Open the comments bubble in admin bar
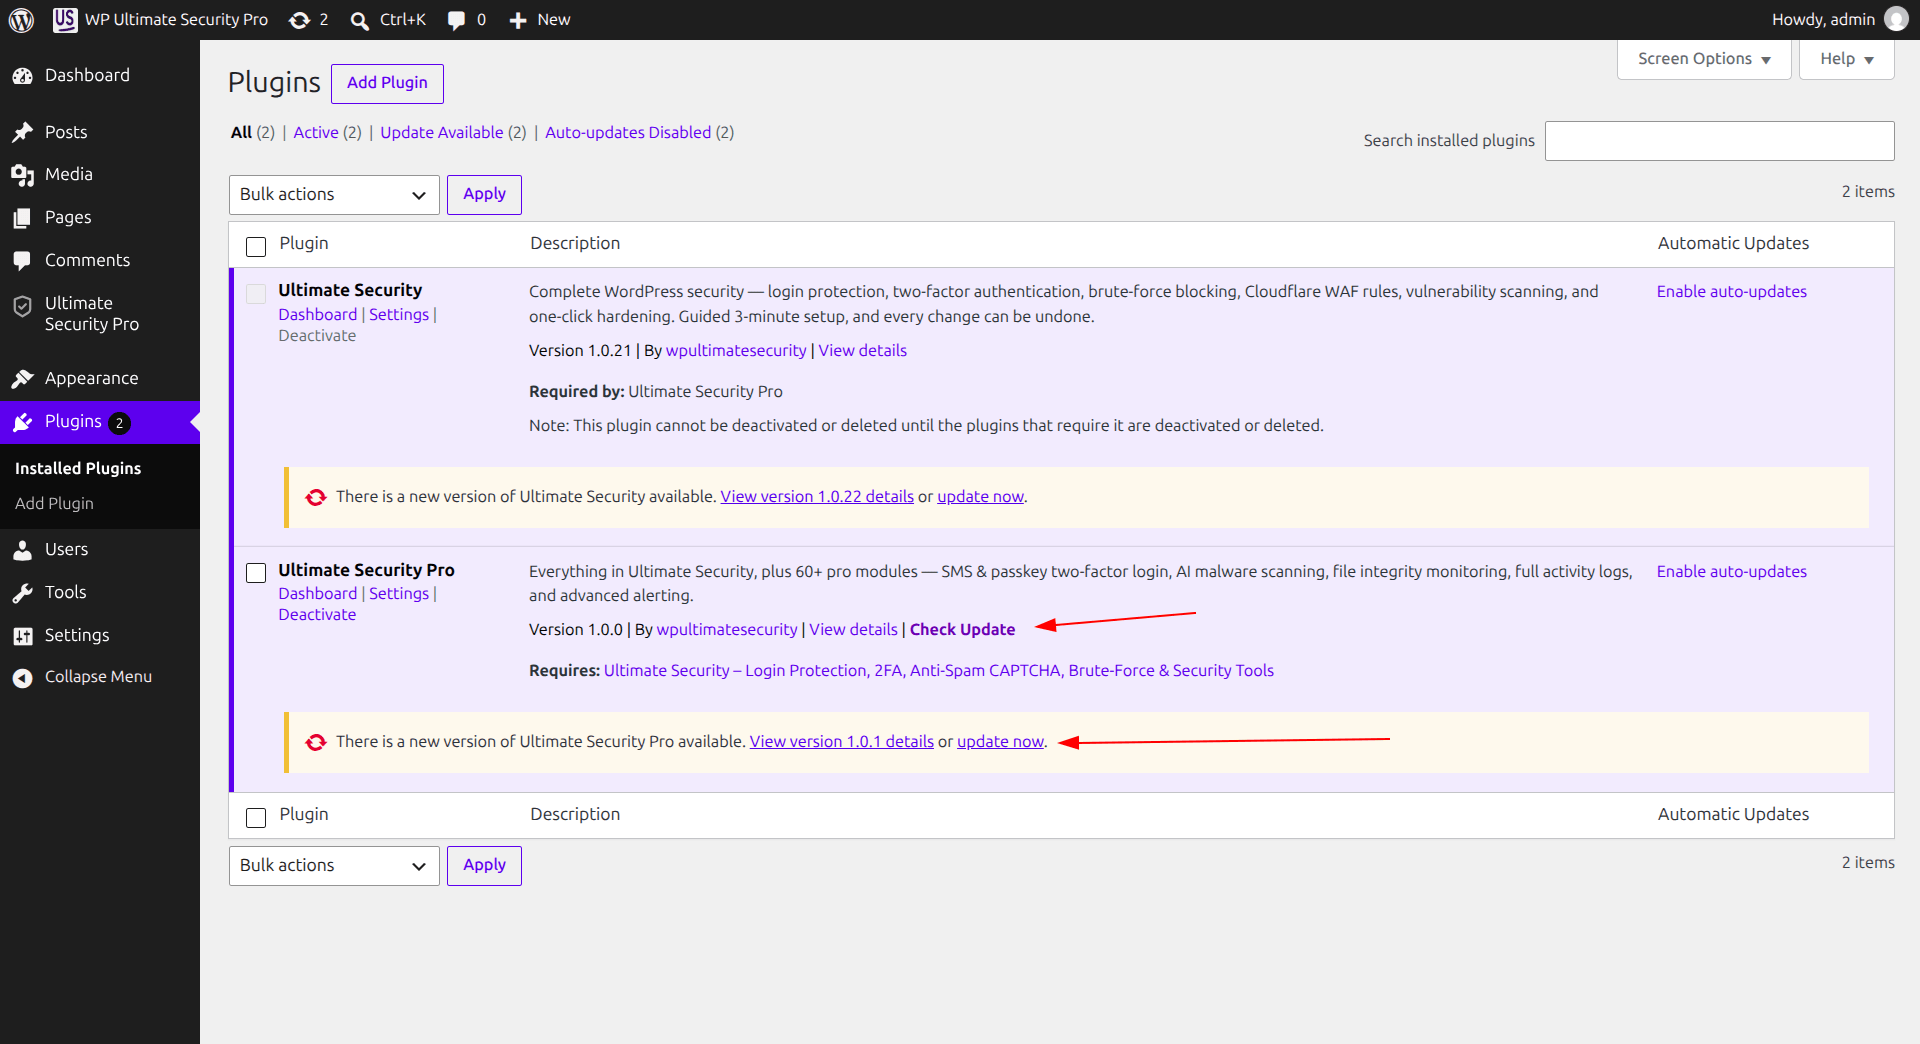Image resolution: width=1920 pixels, height=1044 pixels. coord(456,20)
